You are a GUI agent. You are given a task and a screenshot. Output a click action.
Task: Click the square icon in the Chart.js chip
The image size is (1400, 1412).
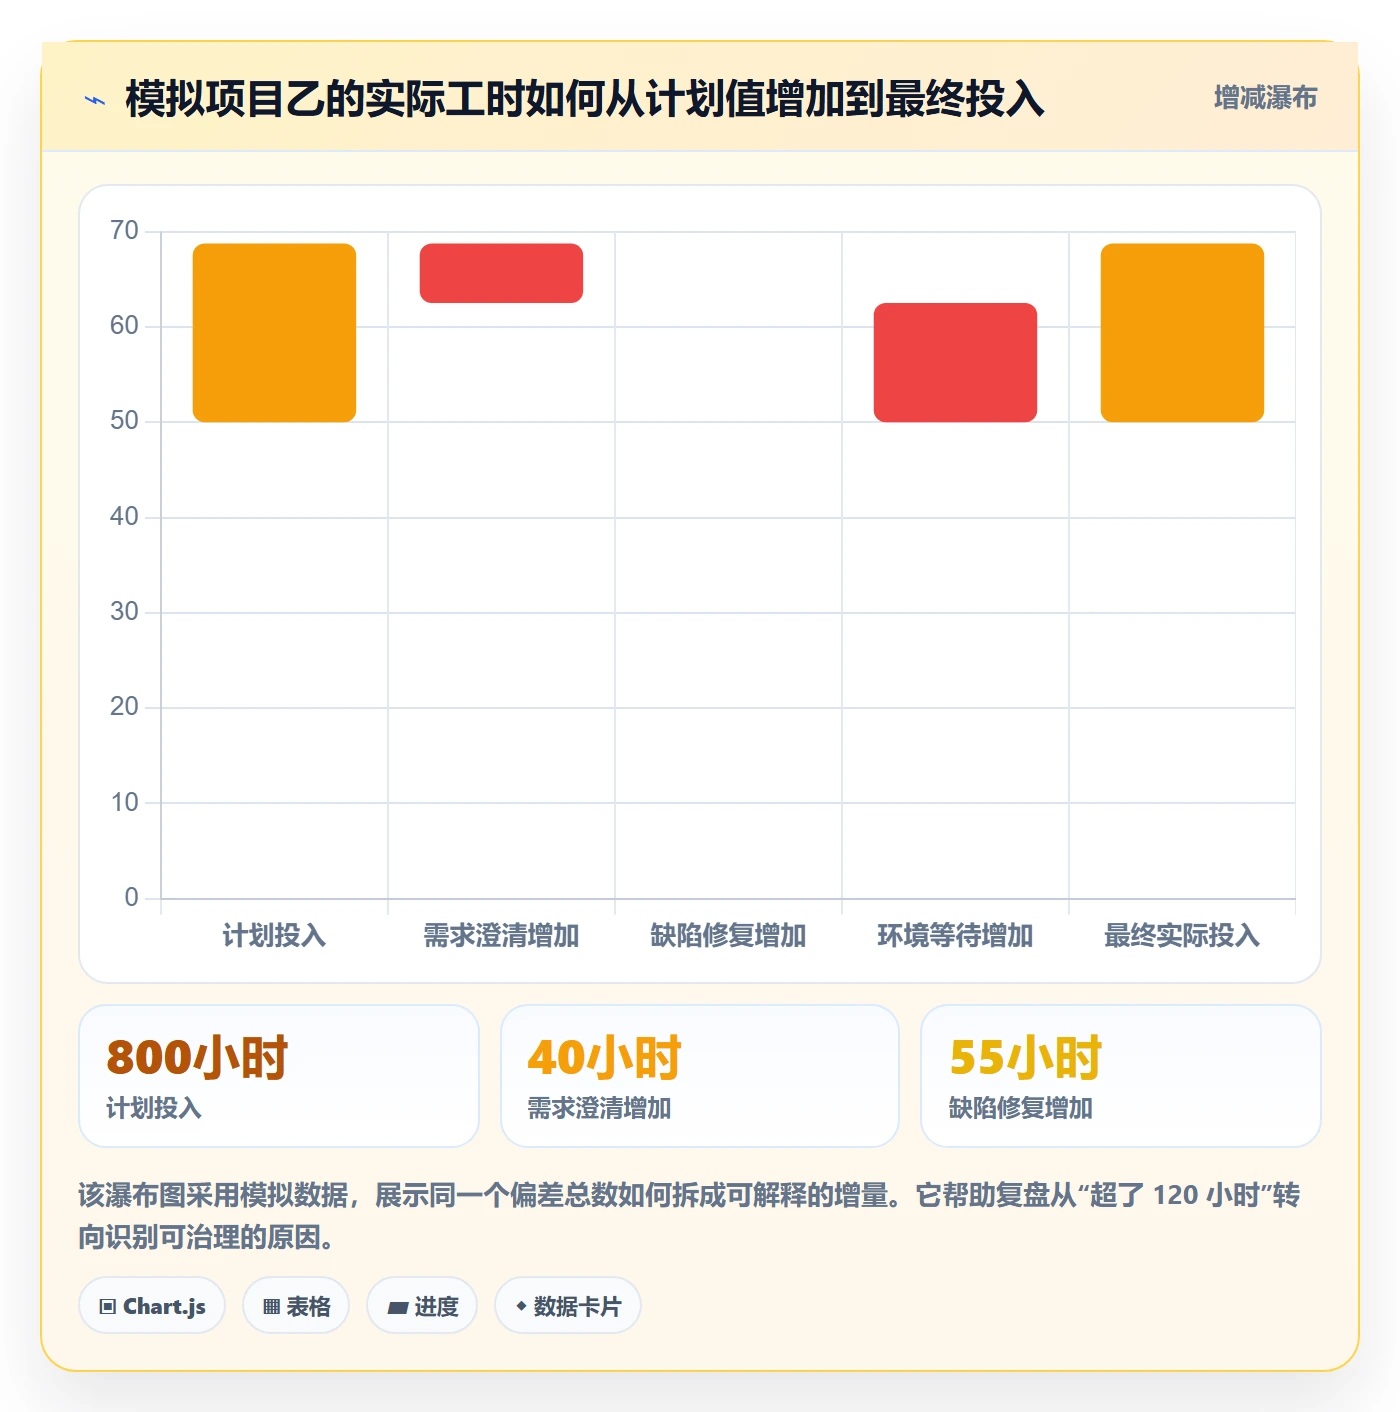coord(108,1307)
